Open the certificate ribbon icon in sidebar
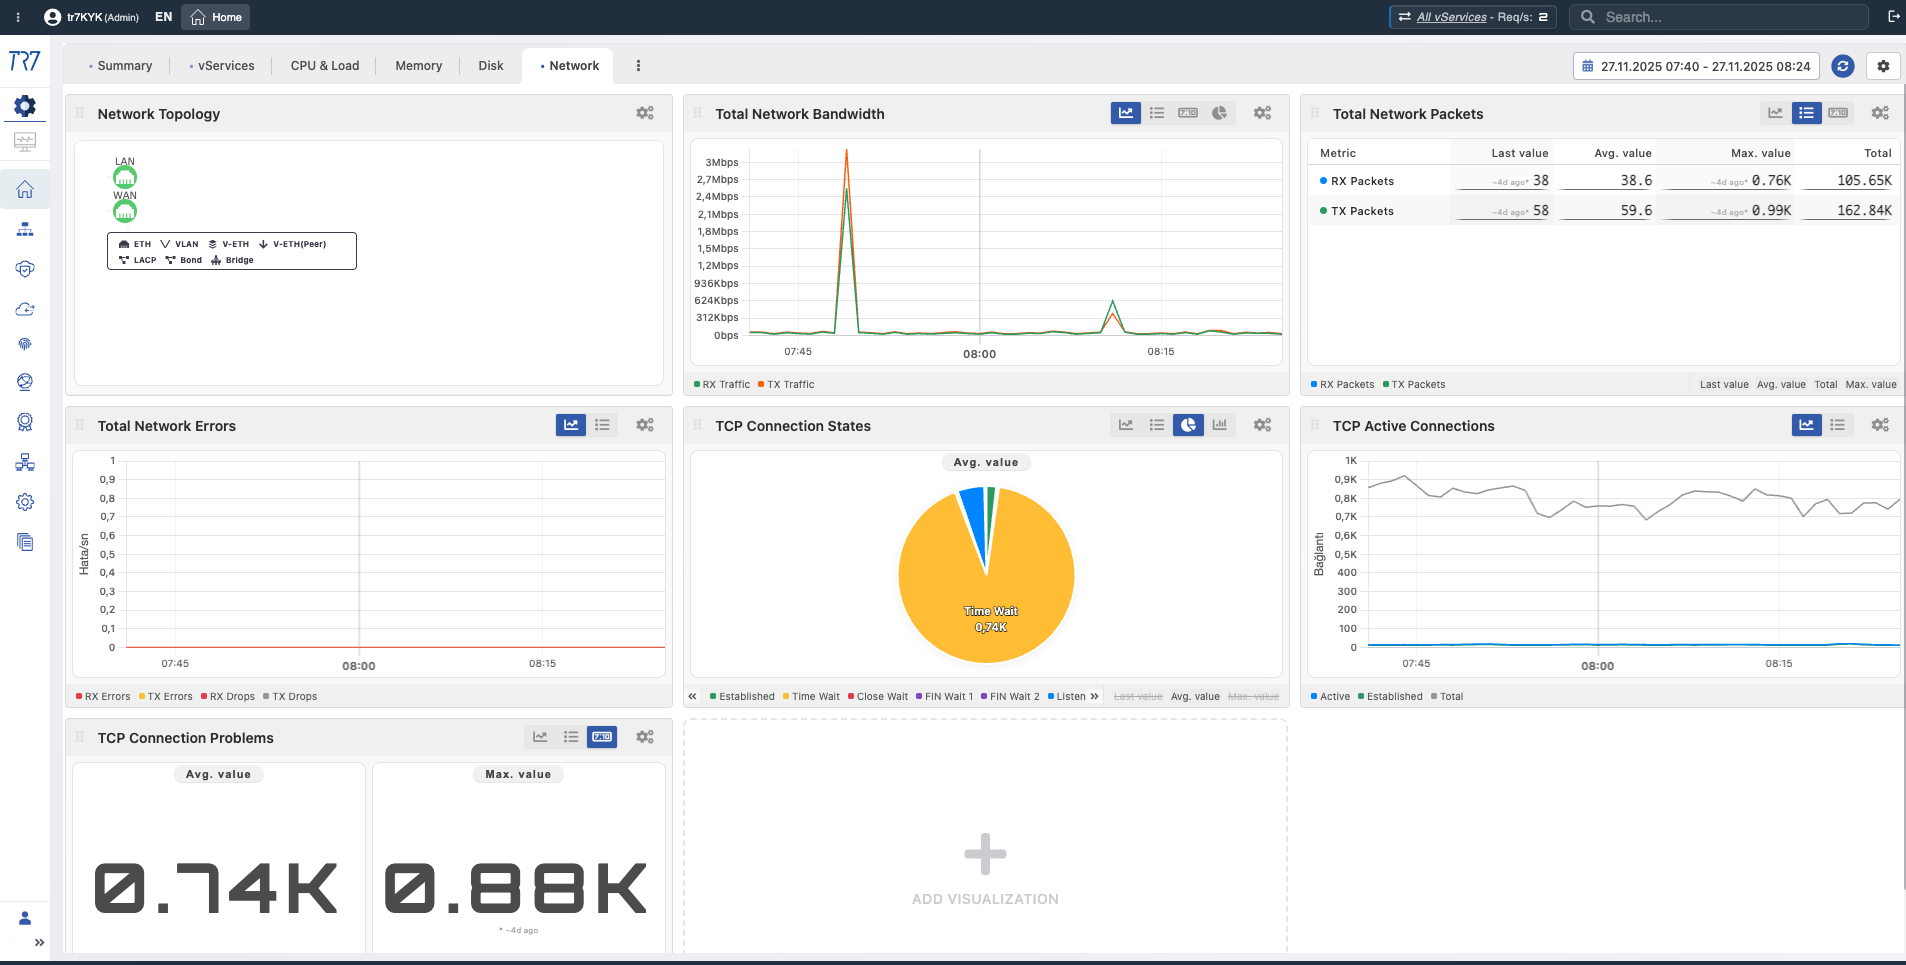The height and width of the screenshot is (965, 1906). pos(25,422)
